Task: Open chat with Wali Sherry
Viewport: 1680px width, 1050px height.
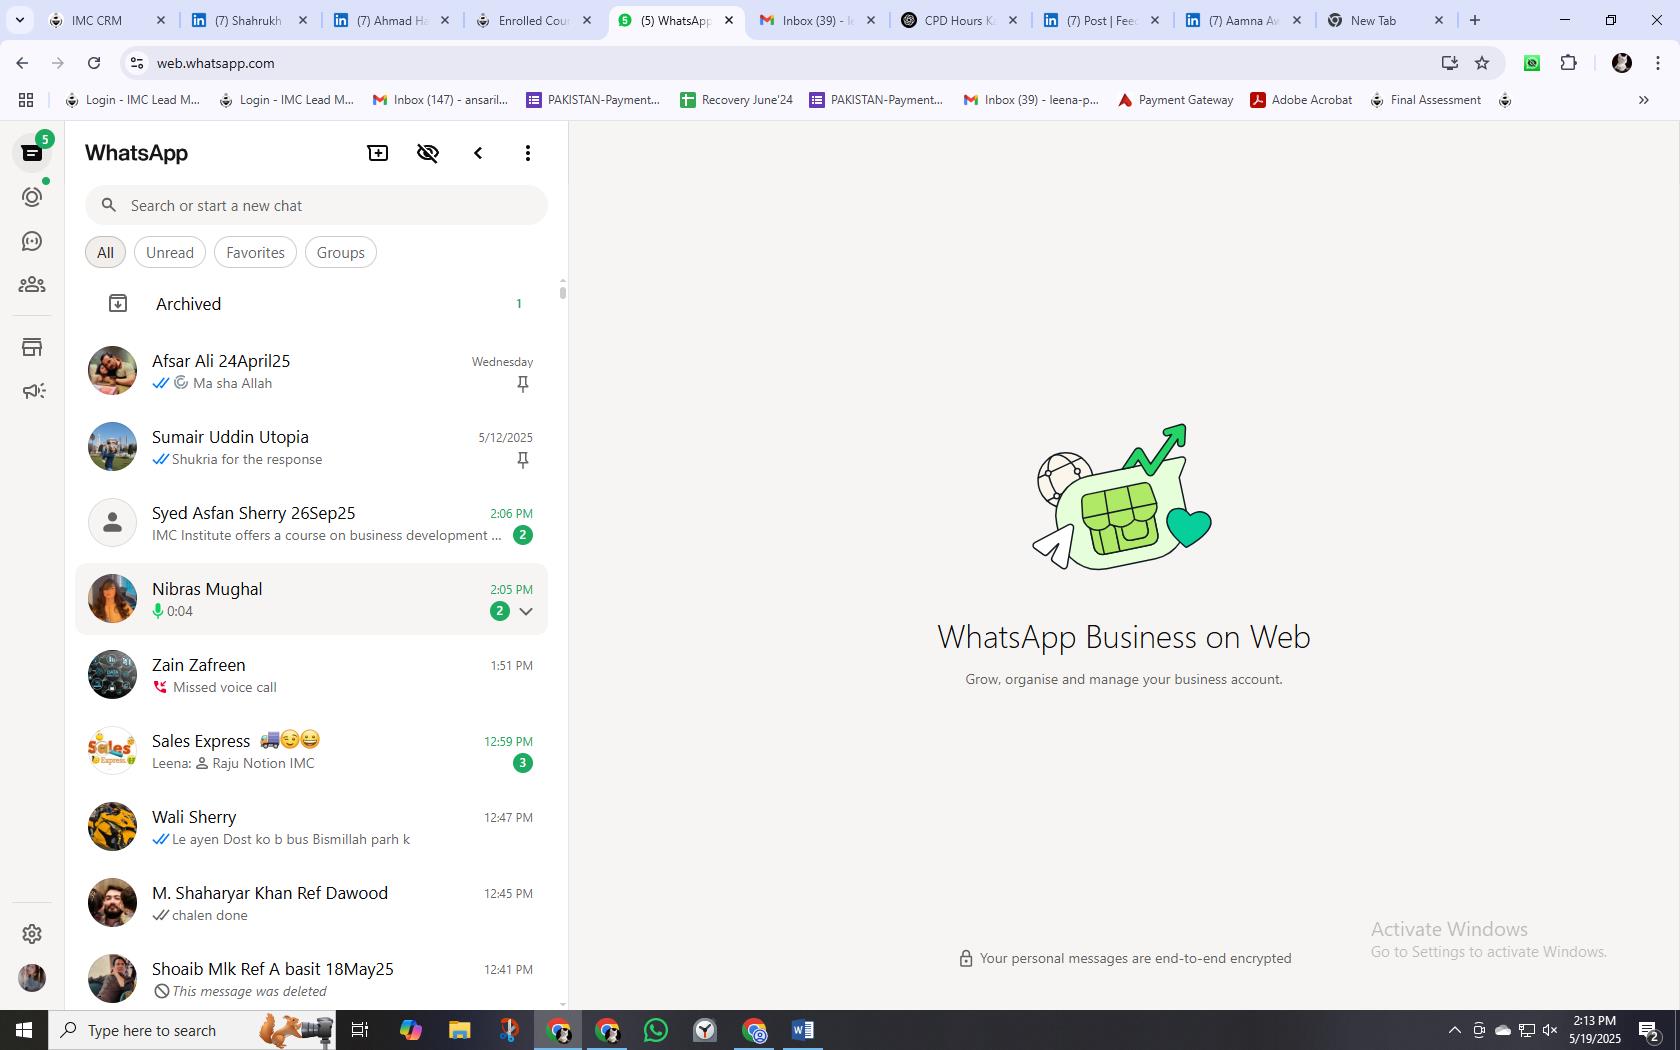Action: pos(312,827)
